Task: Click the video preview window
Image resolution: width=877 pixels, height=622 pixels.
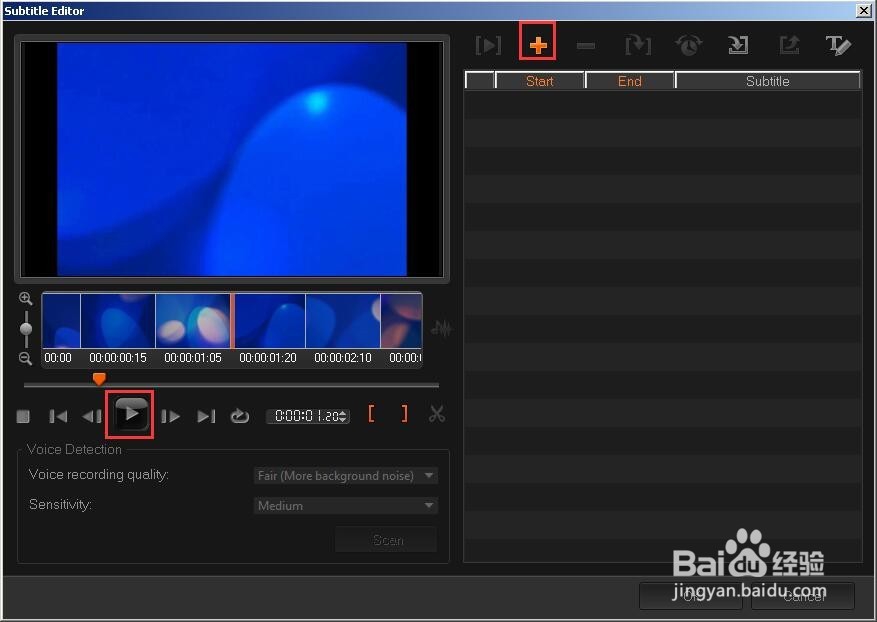Action: pyautogui.click(x=232, y=159)
